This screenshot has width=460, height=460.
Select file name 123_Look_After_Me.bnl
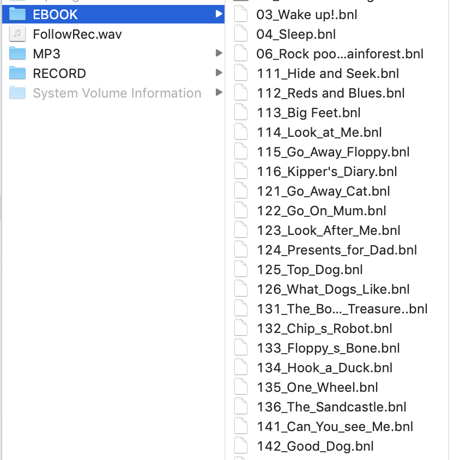328,231
